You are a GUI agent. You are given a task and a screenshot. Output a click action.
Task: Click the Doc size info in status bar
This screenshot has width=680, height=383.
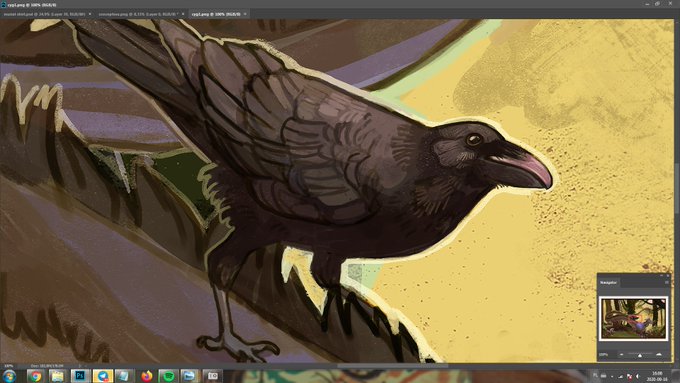47,366
